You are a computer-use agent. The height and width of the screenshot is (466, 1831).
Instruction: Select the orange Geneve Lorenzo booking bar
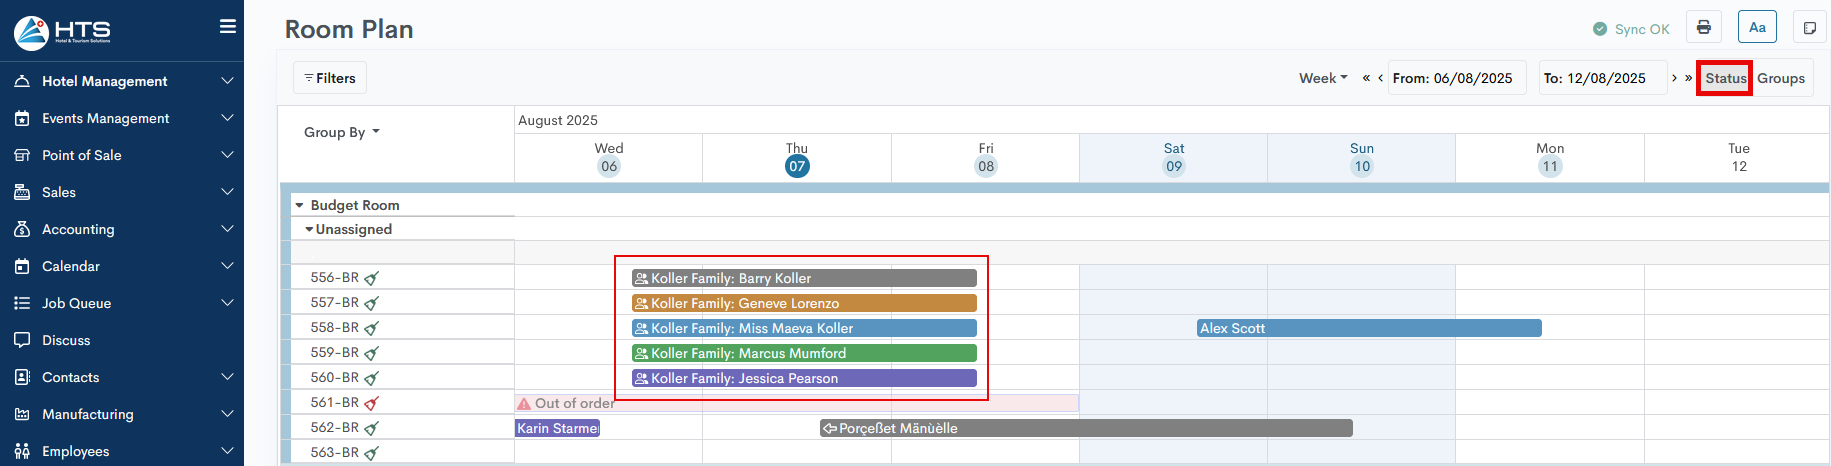click(x=804, y=303)
